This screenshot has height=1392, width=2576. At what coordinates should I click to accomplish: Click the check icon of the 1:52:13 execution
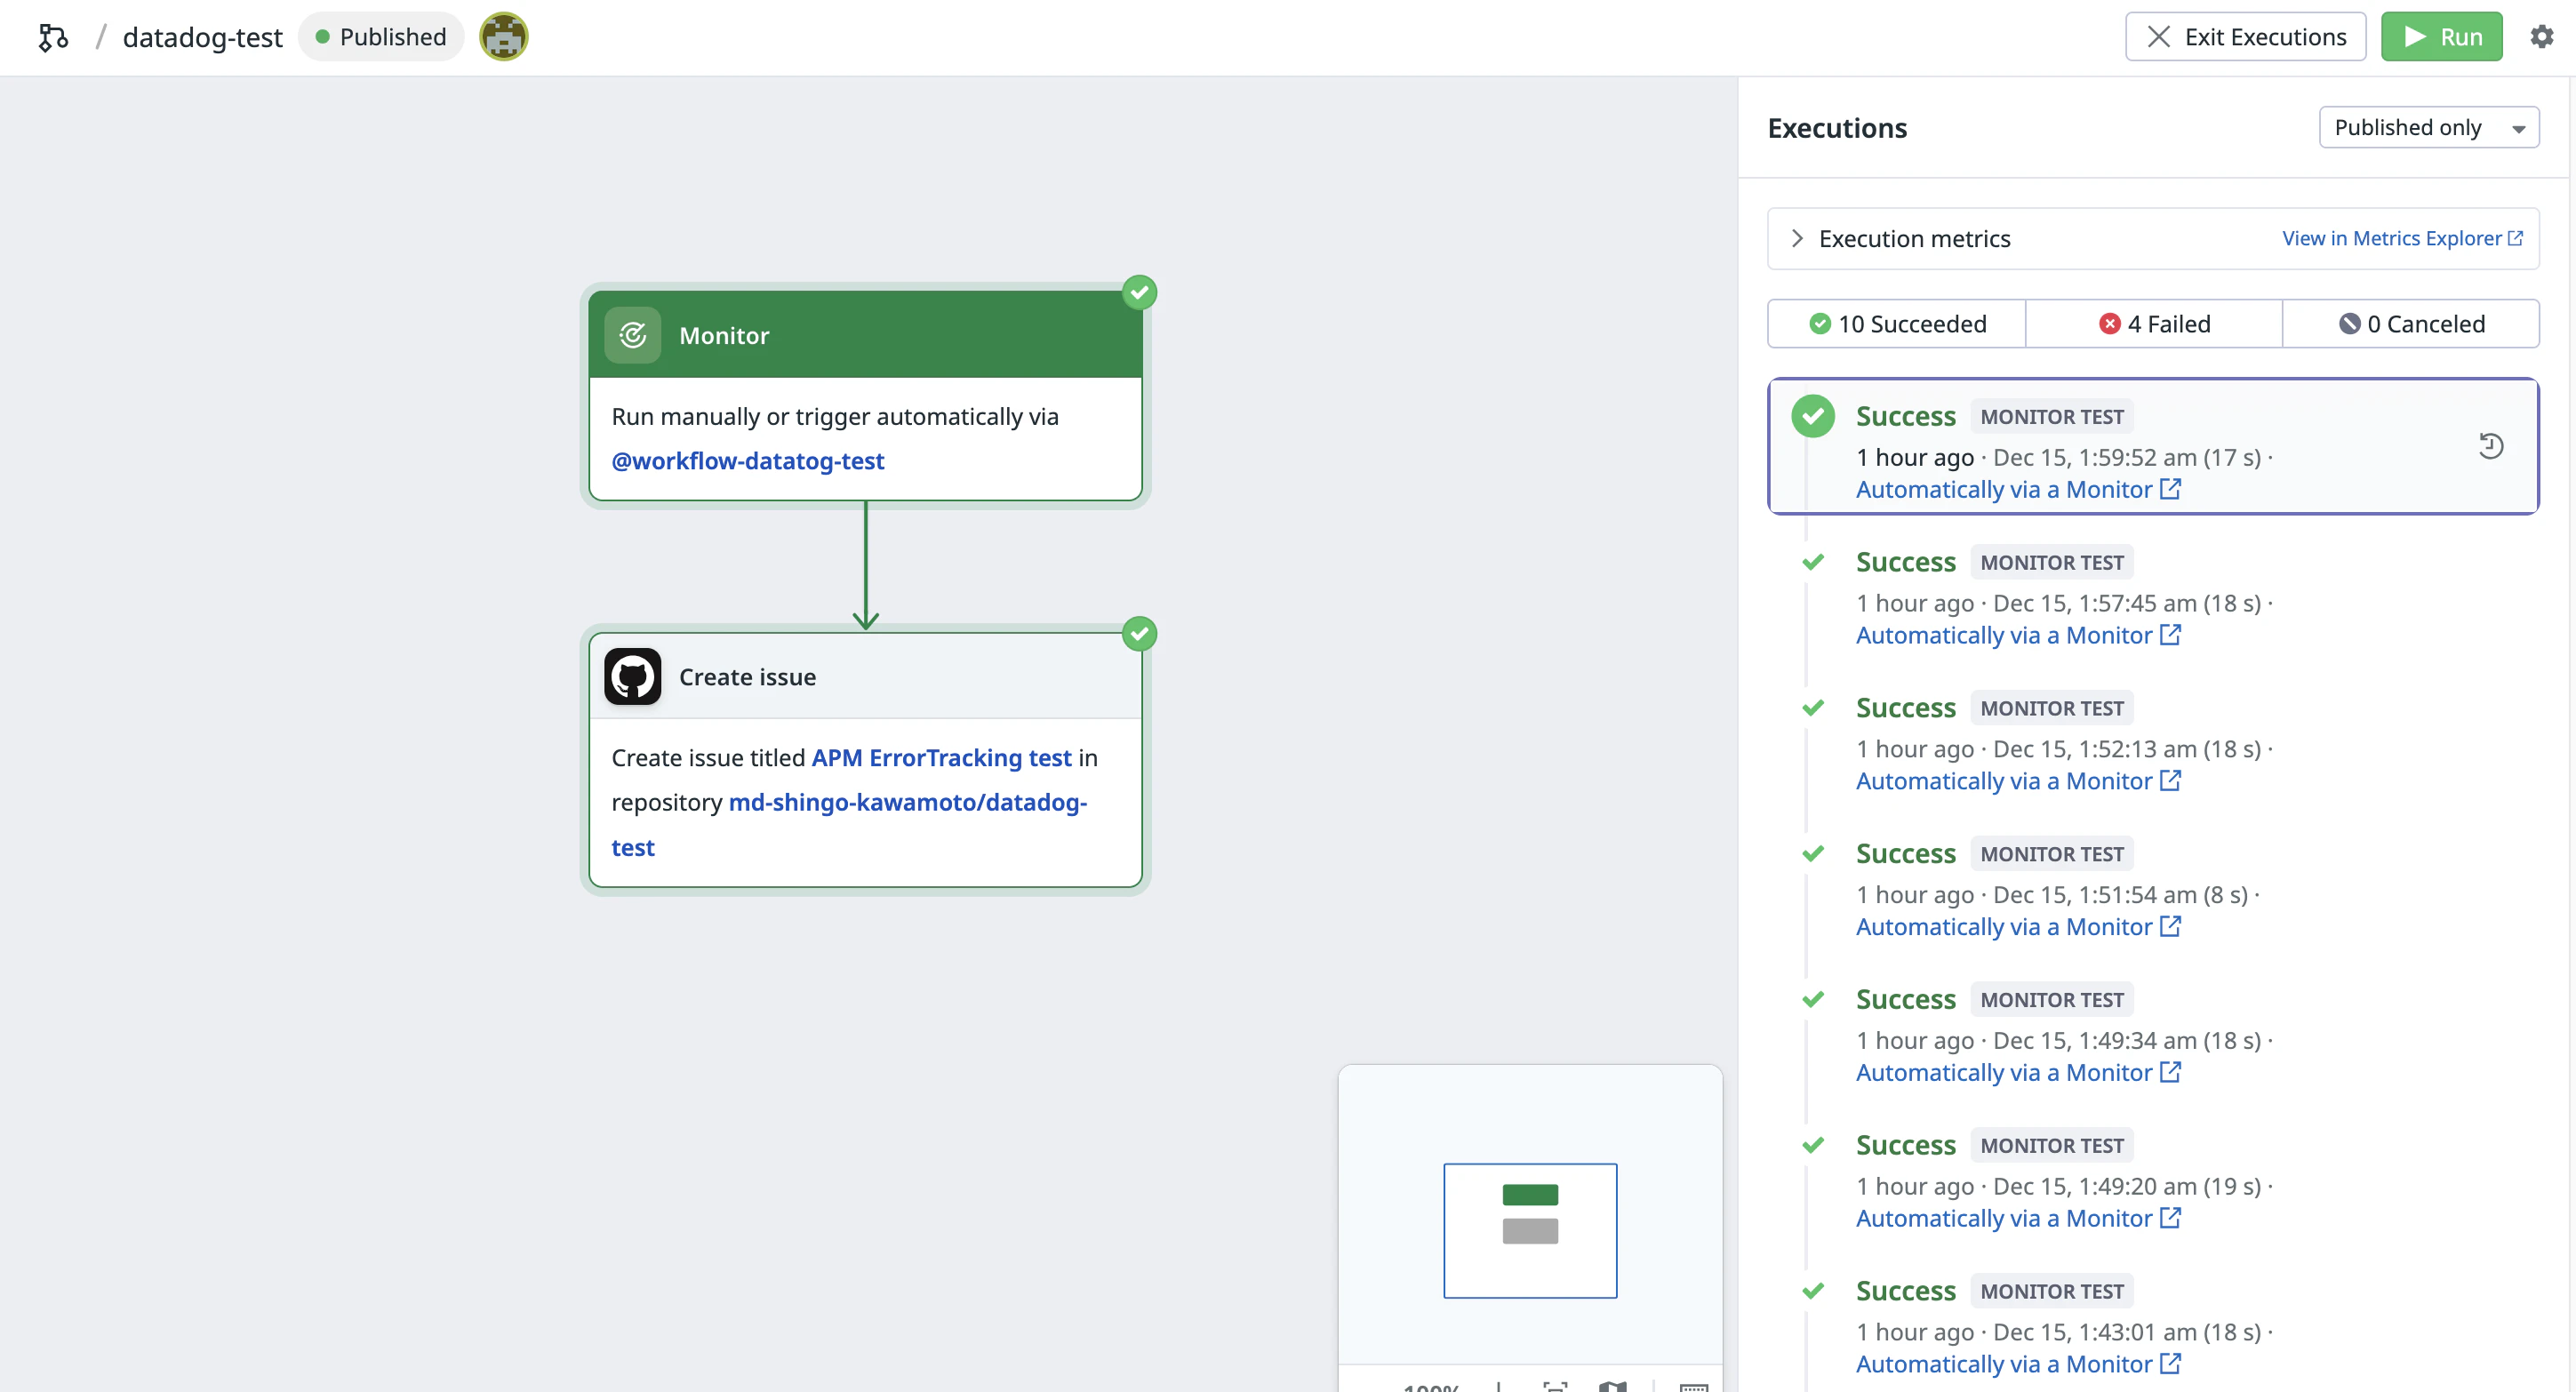(1812, 708)
